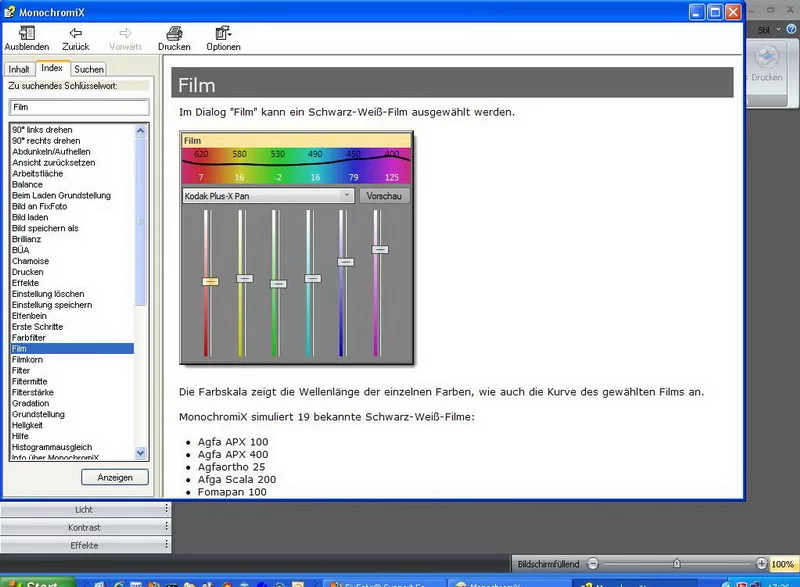
Task: Click the Bildschirmfüllend zoom slider handle
Action: click(x=677, y=564)
